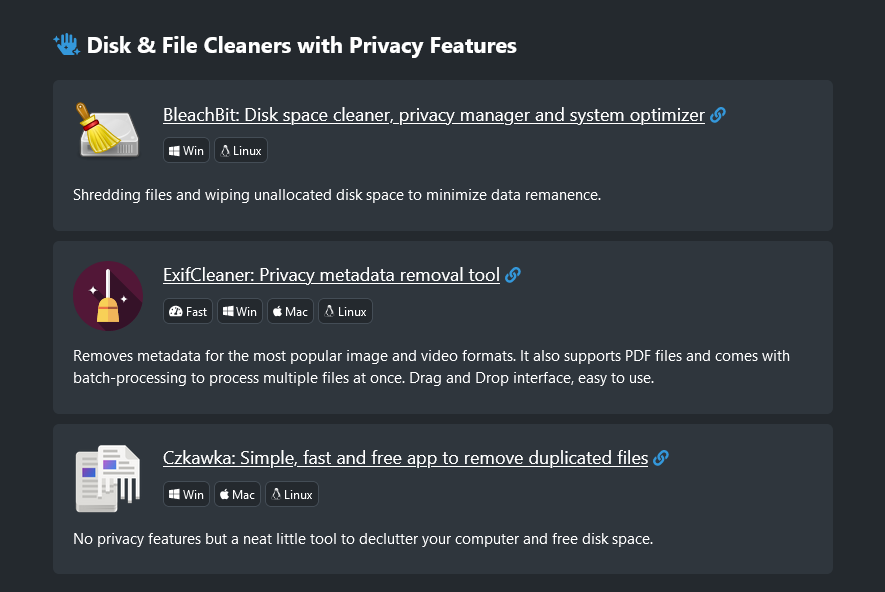The height and width of the screenshot is (592, 885).
Task: Open the BleachBit disk space cleaner link
Action: (433, 115)
